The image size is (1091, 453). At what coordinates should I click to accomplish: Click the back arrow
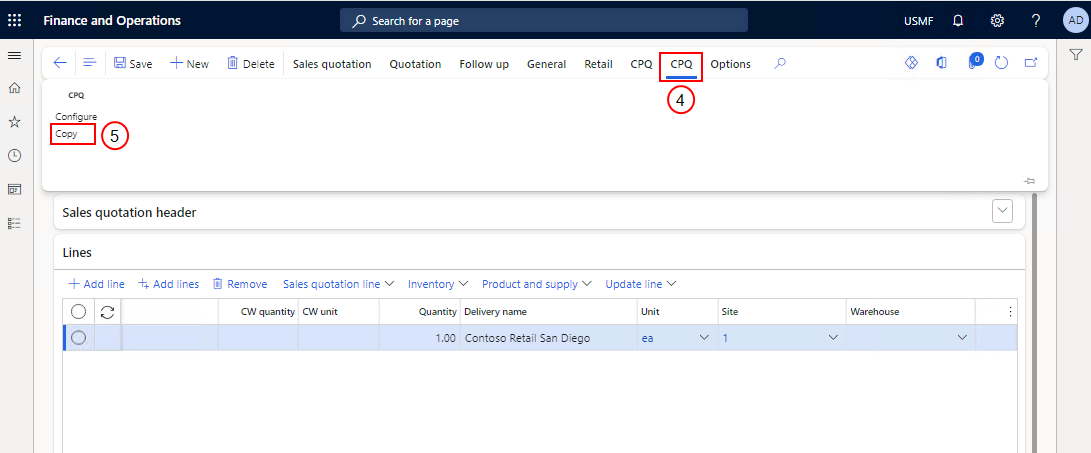[61, 63]
